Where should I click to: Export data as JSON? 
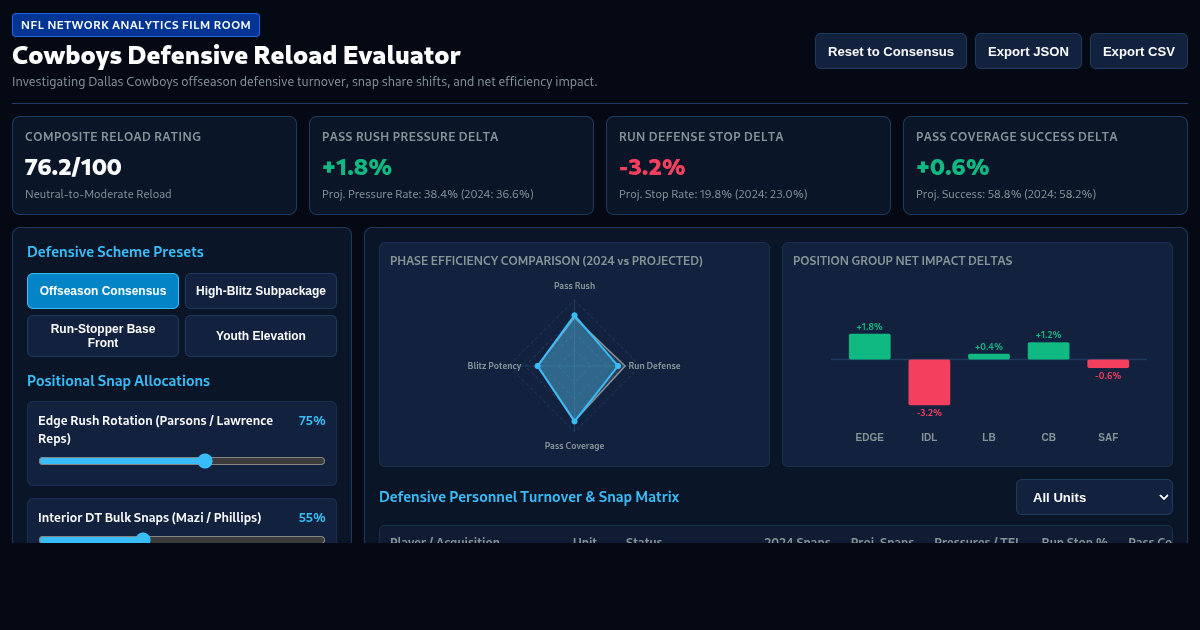(x=1028, y=51)
